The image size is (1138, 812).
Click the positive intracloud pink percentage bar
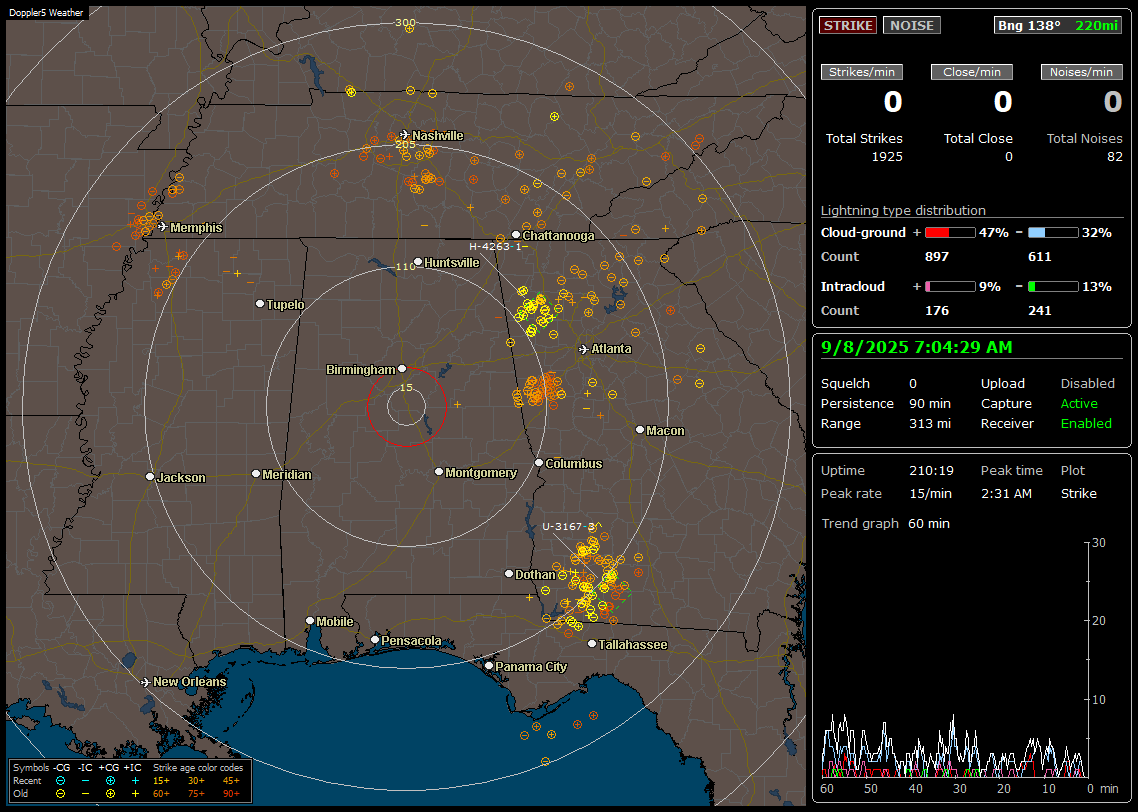click(950, 287)
